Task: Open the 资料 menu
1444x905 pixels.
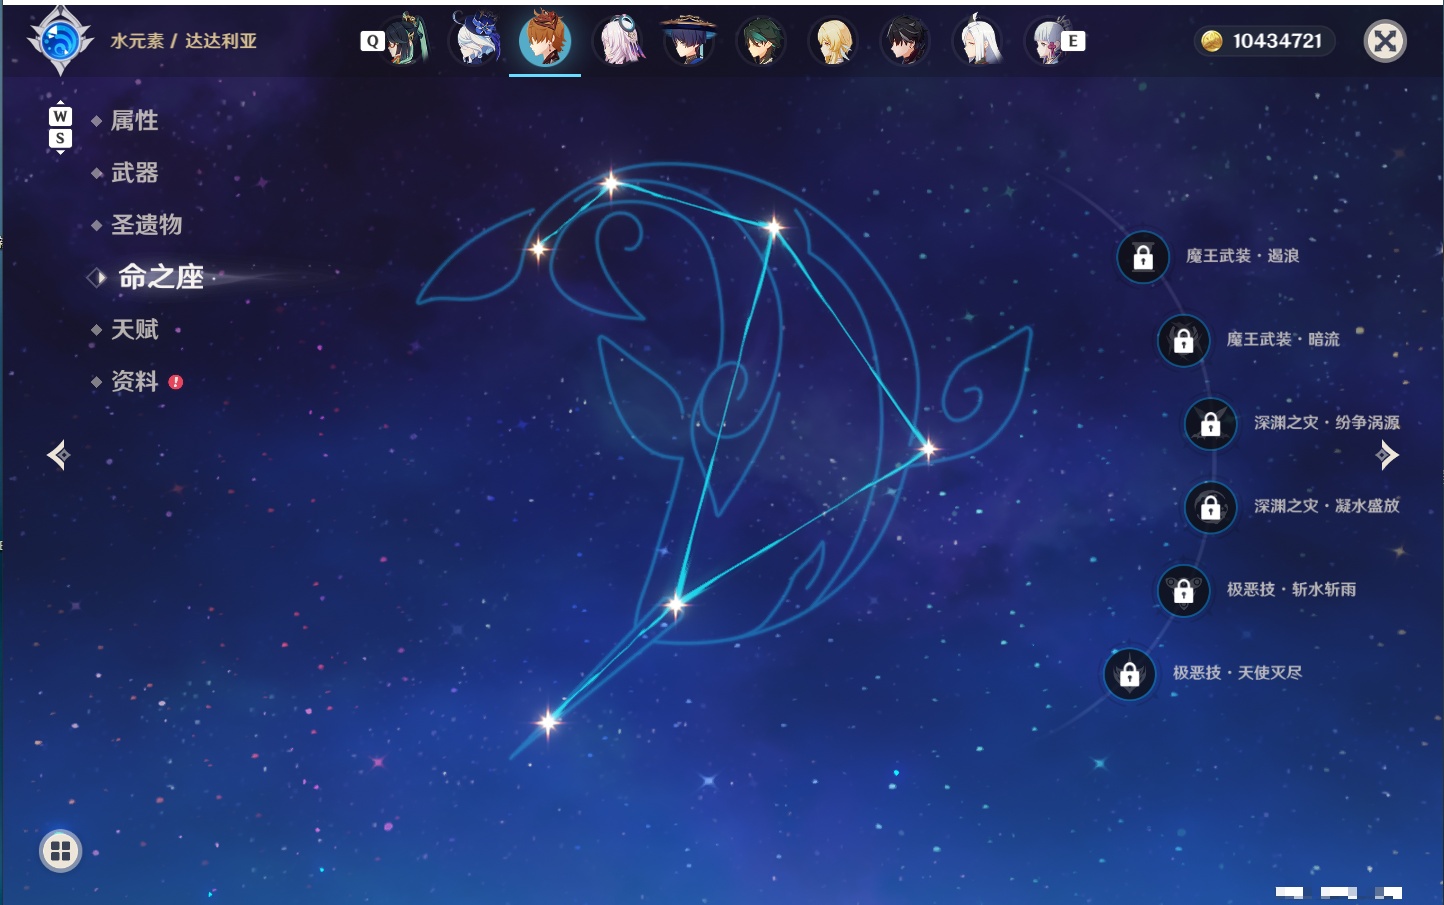Action: coord(135,381)
